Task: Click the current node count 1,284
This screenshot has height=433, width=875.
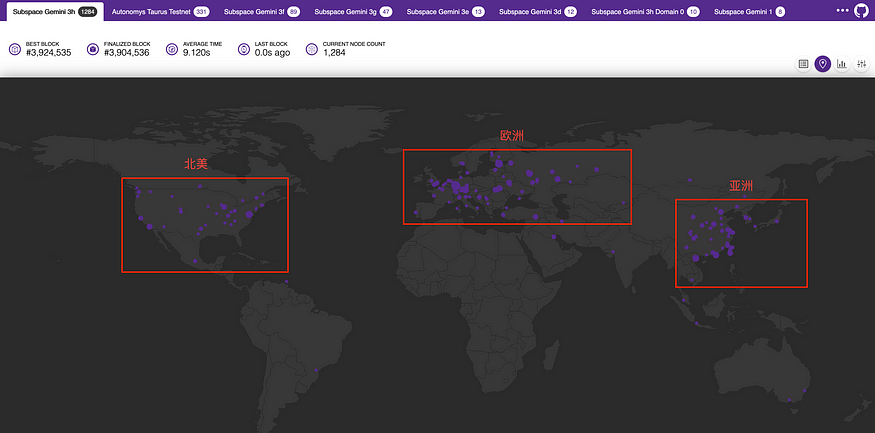Action: pos(334,53)
